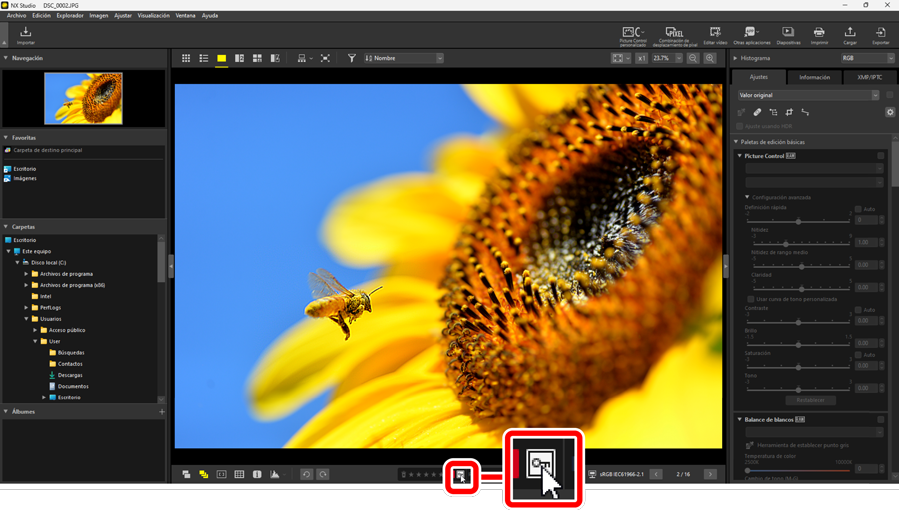Click the Exportar icon
This screenshot has width=899, height=510.
tap(880, 36)
